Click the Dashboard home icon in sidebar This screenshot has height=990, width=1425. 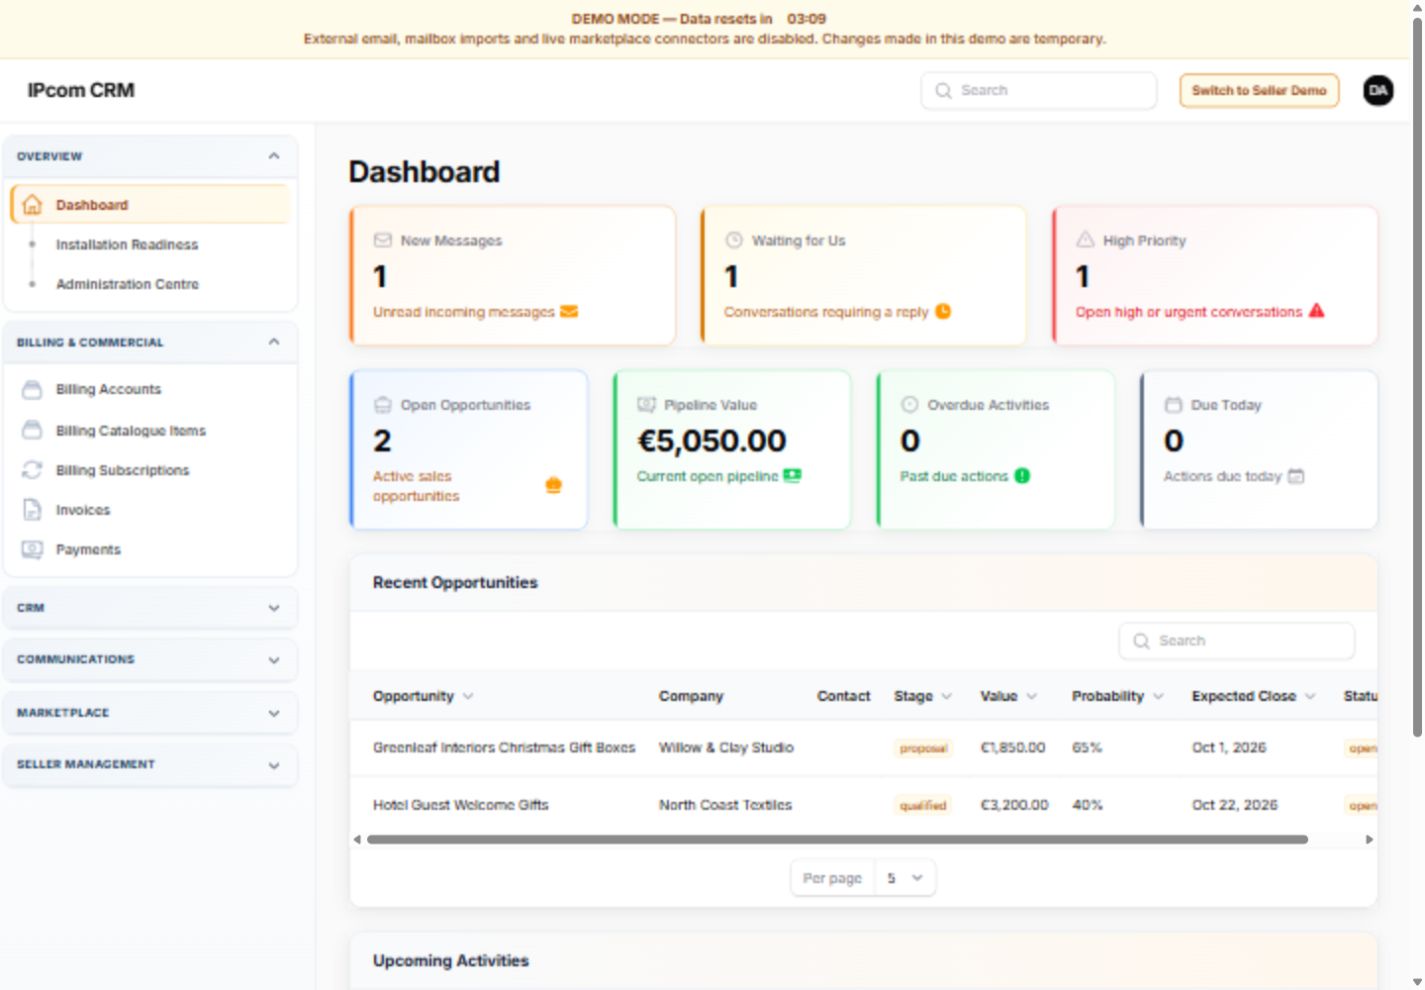point(32,205)
